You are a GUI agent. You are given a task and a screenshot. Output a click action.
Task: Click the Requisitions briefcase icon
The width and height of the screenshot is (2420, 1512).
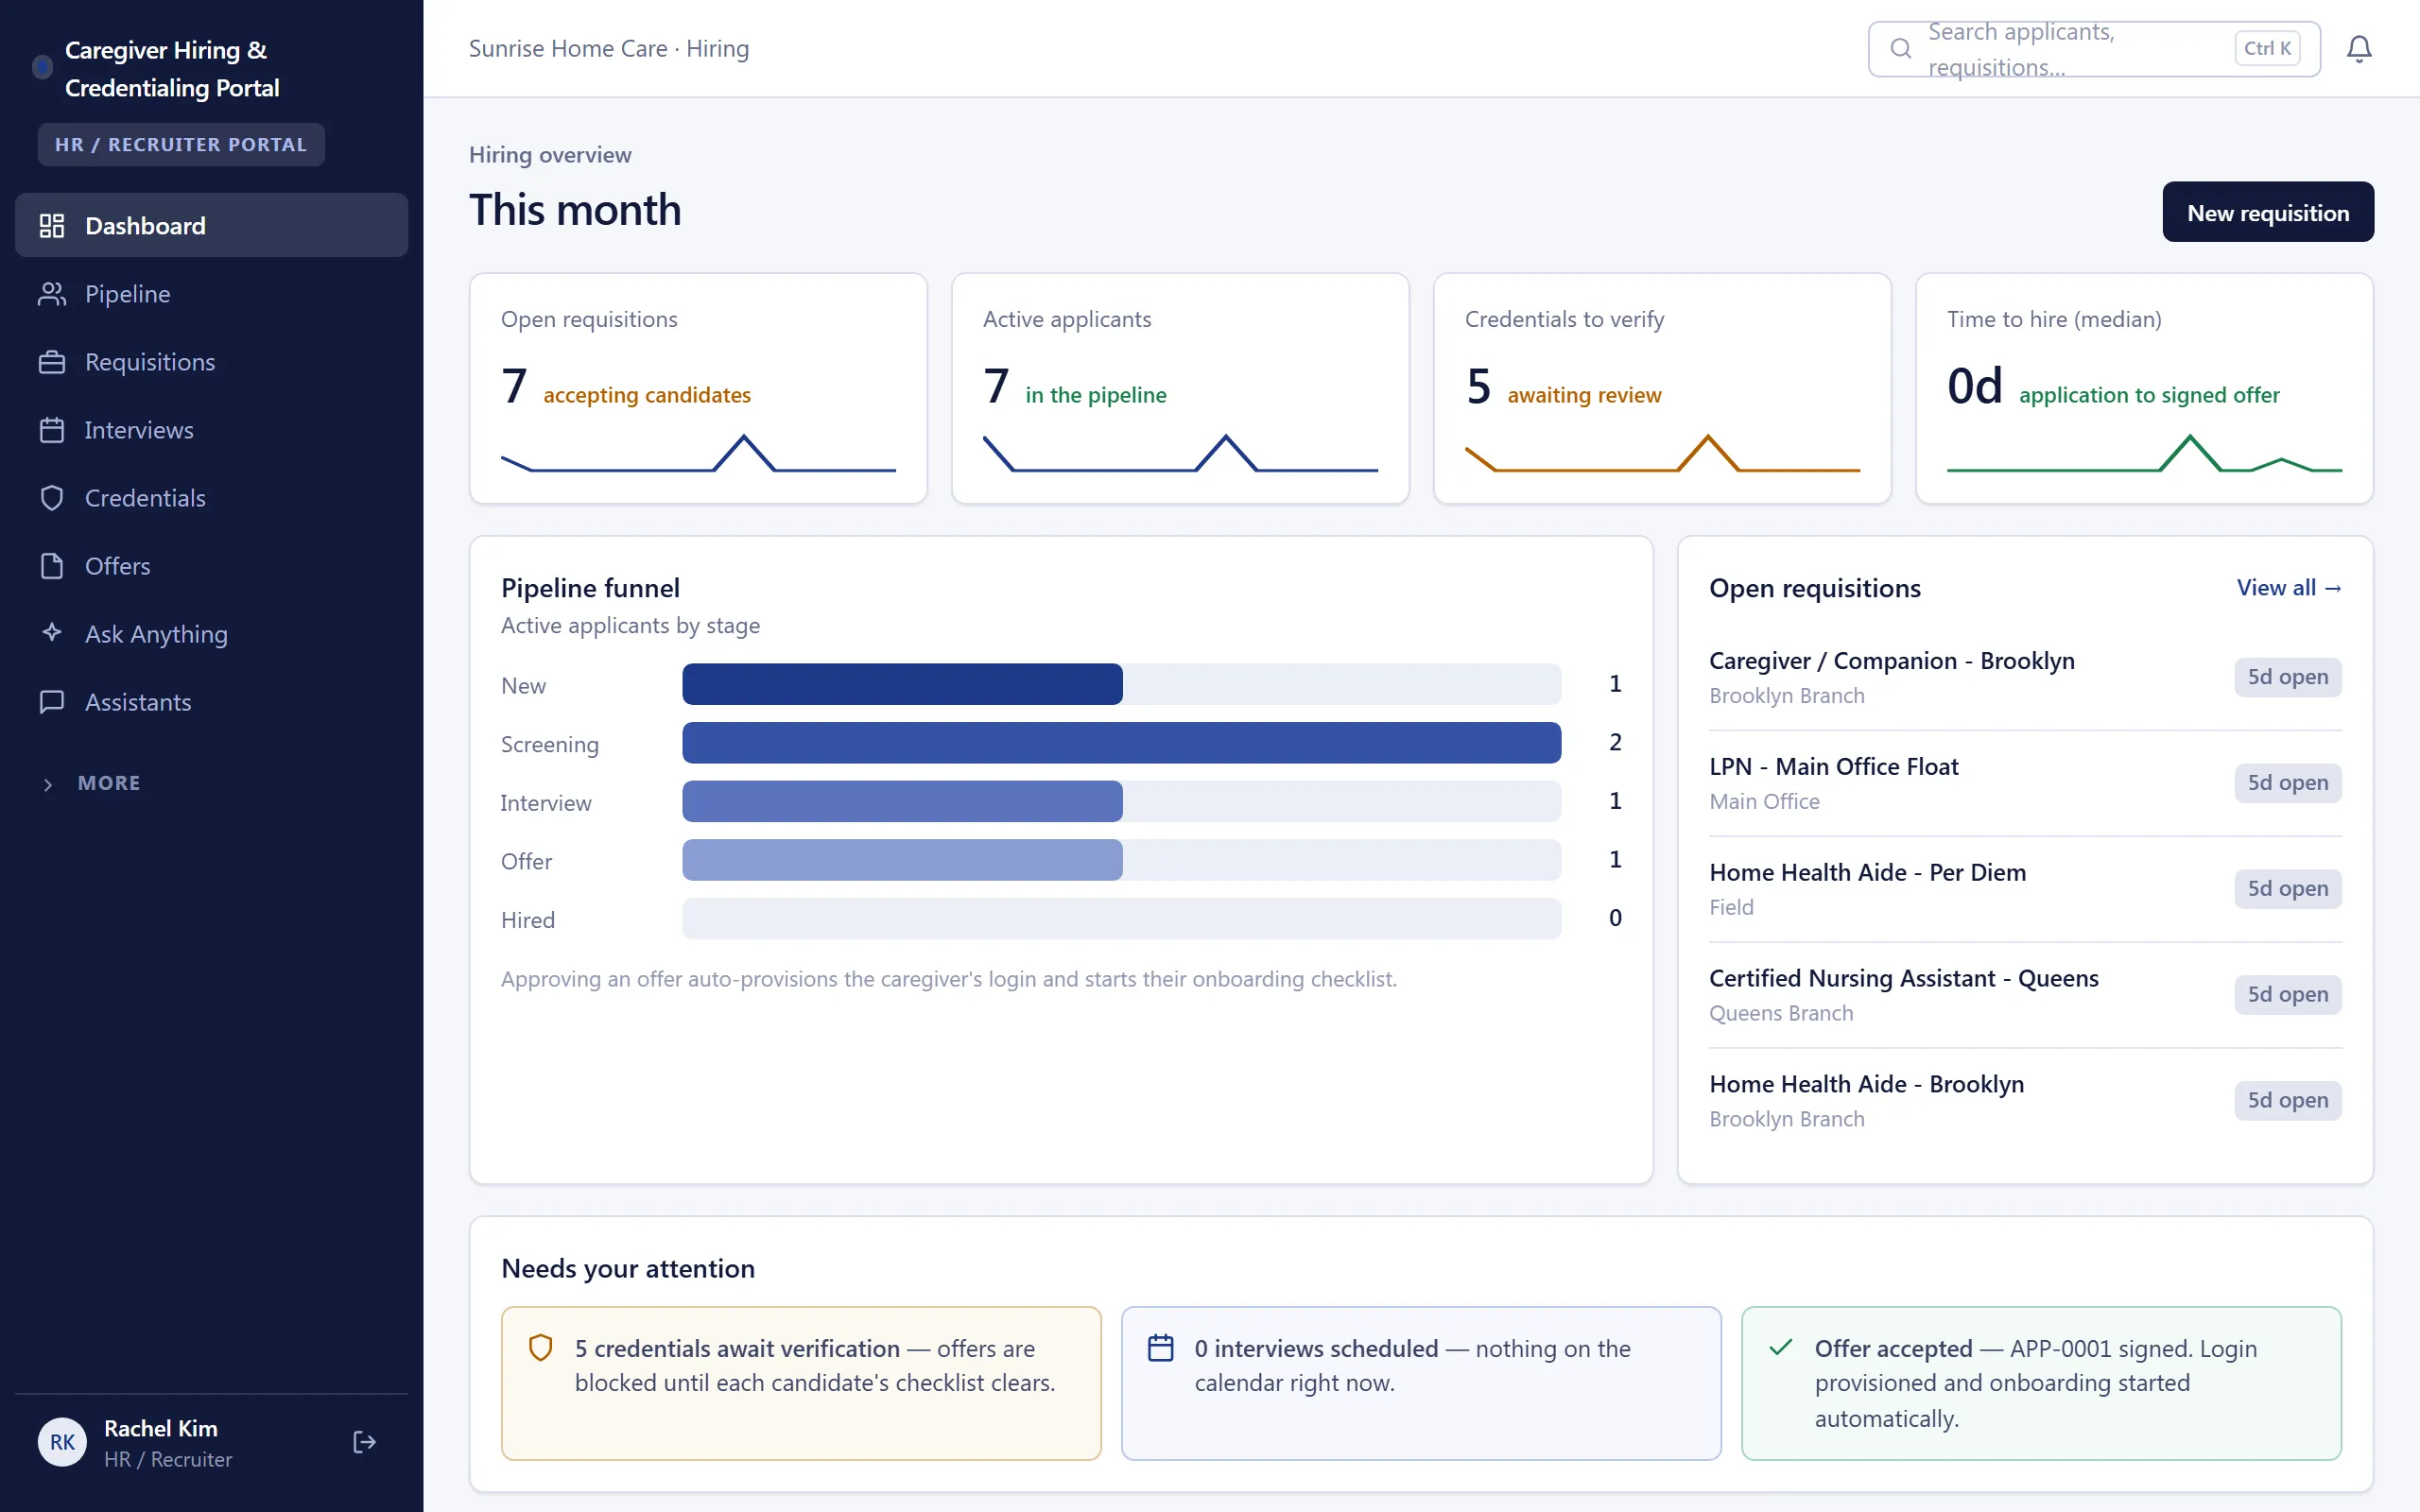click(52, 362)
